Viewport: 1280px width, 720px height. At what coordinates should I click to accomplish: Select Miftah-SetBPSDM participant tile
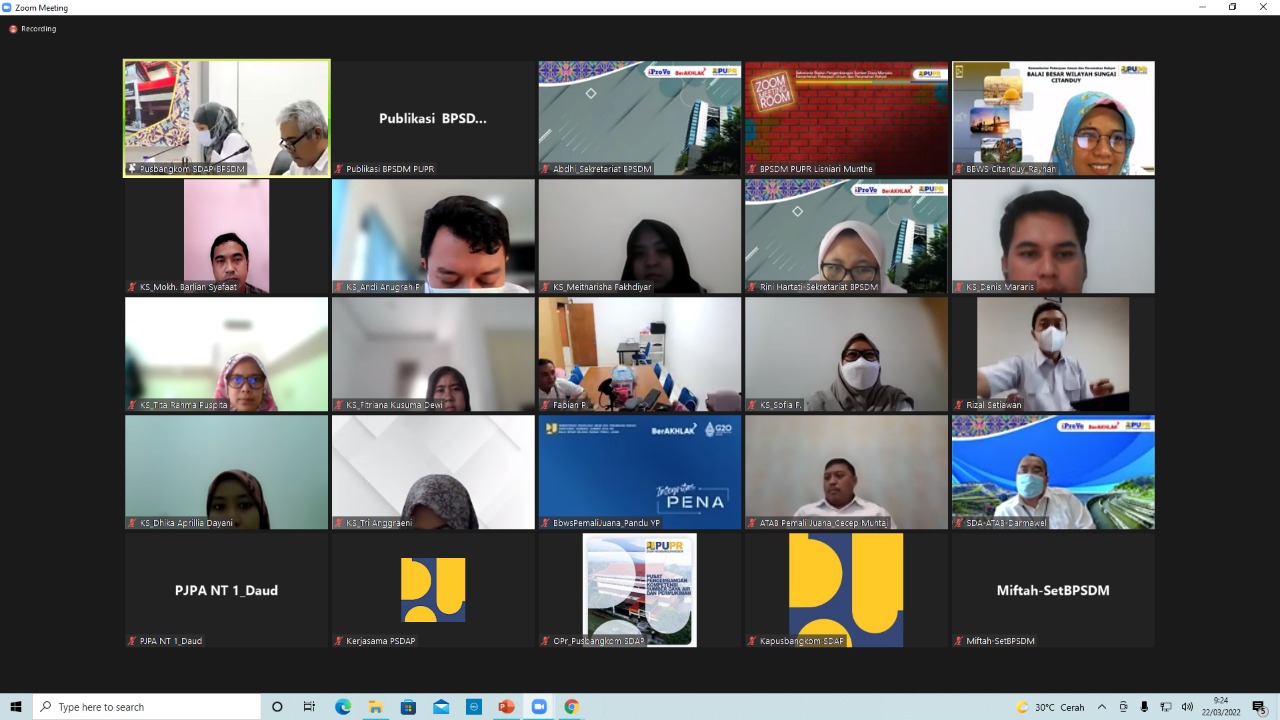click(1053, 590)
